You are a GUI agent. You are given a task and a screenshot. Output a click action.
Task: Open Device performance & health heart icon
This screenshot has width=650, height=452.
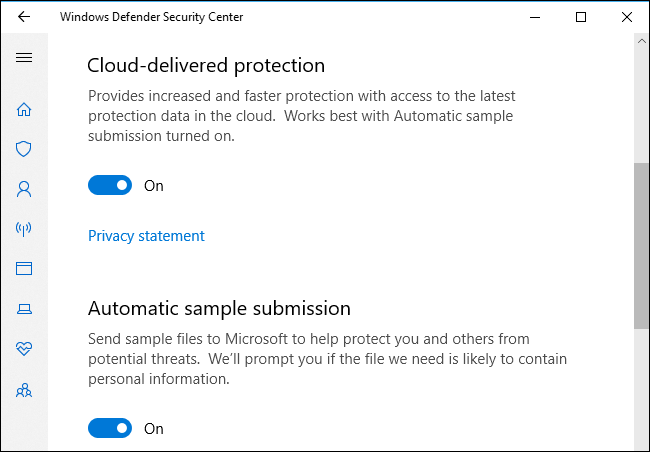click(x=24, y=348)
